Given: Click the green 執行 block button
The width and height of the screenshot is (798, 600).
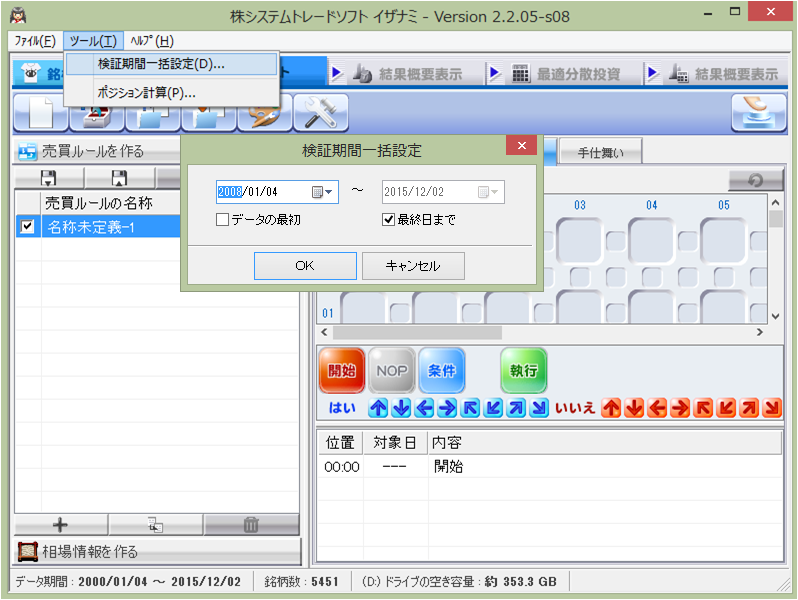Looking at the screenshot, I should tap(524, 370).
